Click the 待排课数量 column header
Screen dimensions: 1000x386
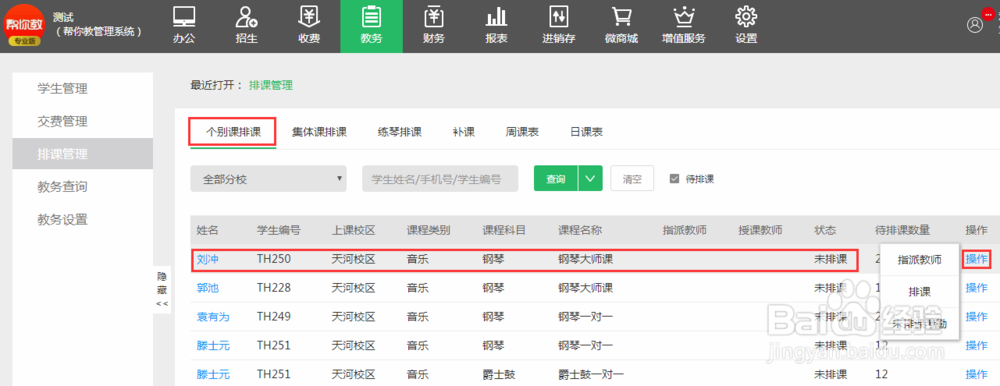[902, 230]
